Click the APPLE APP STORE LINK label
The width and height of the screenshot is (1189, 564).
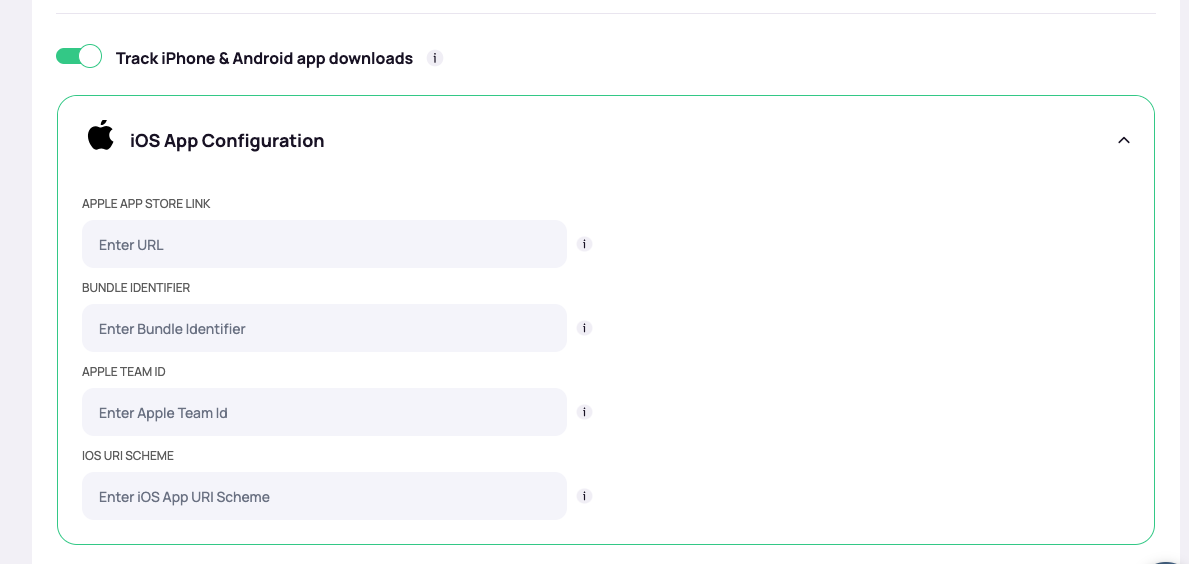click(x=146, y=204)
